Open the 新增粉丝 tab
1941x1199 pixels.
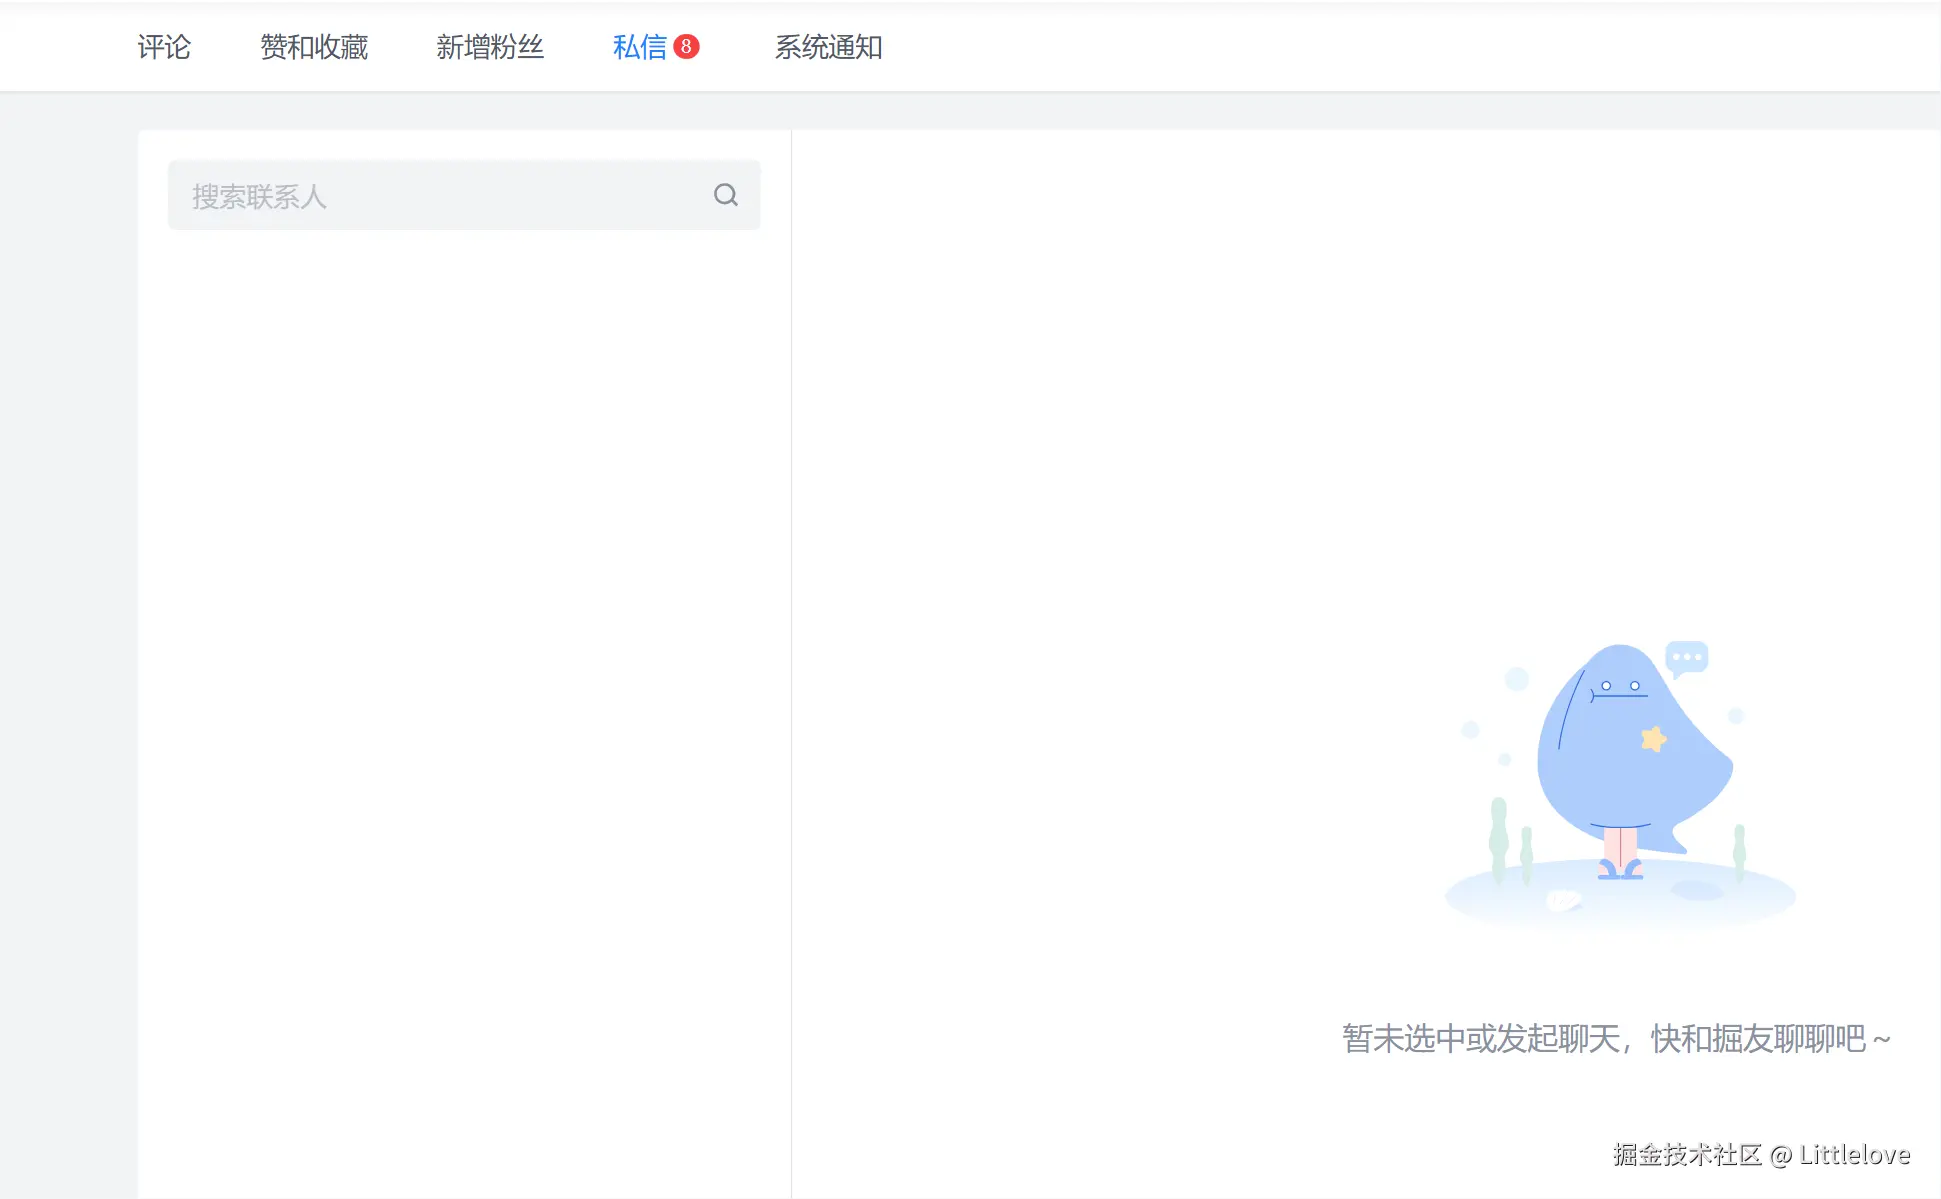coord(490,47)
